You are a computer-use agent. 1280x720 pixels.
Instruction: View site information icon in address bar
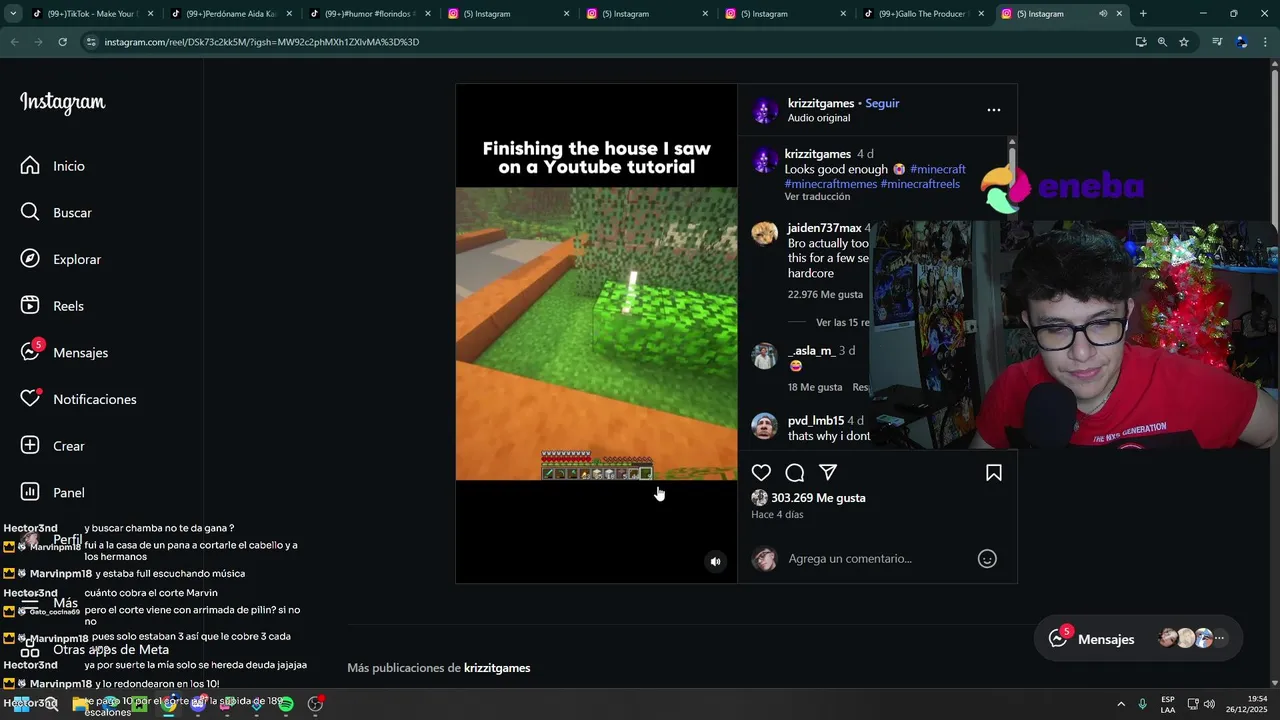[x=91, y=42]
